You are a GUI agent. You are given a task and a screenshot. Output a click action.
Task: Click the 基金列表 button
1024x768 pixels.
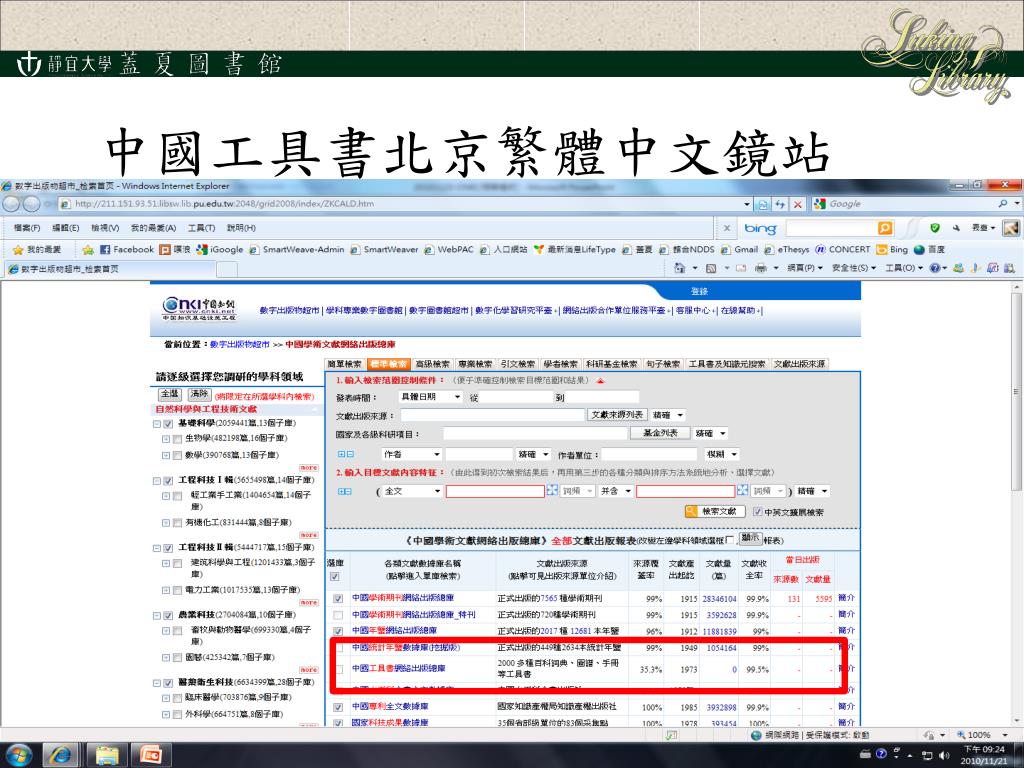(660, 433)
